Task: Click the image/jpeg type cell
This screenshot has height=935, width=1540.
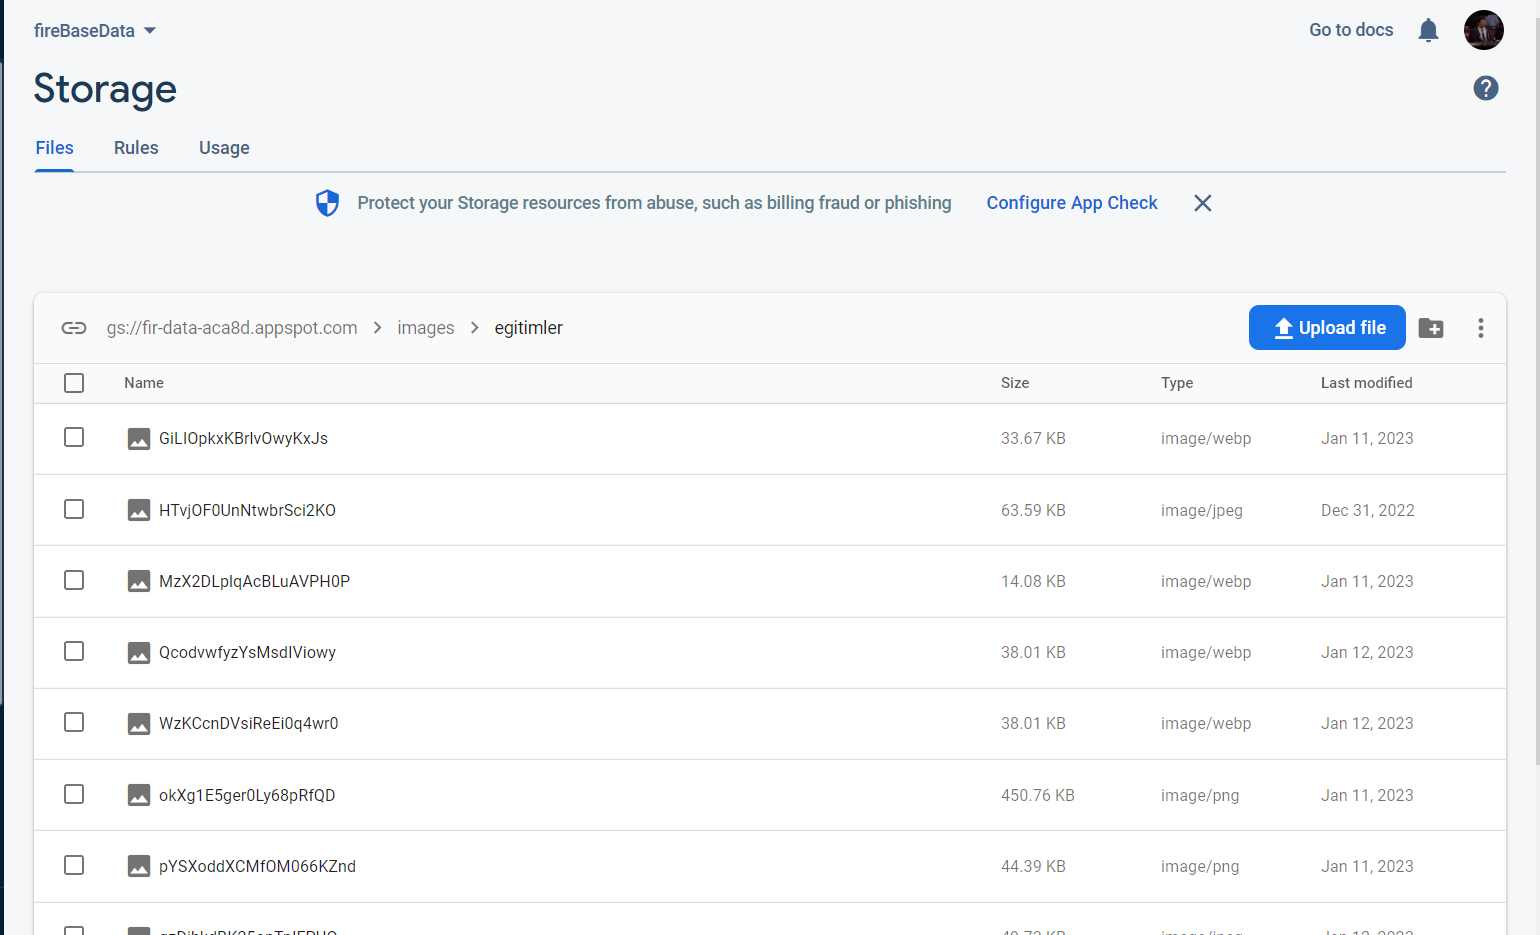Action: pos(1202,510)
